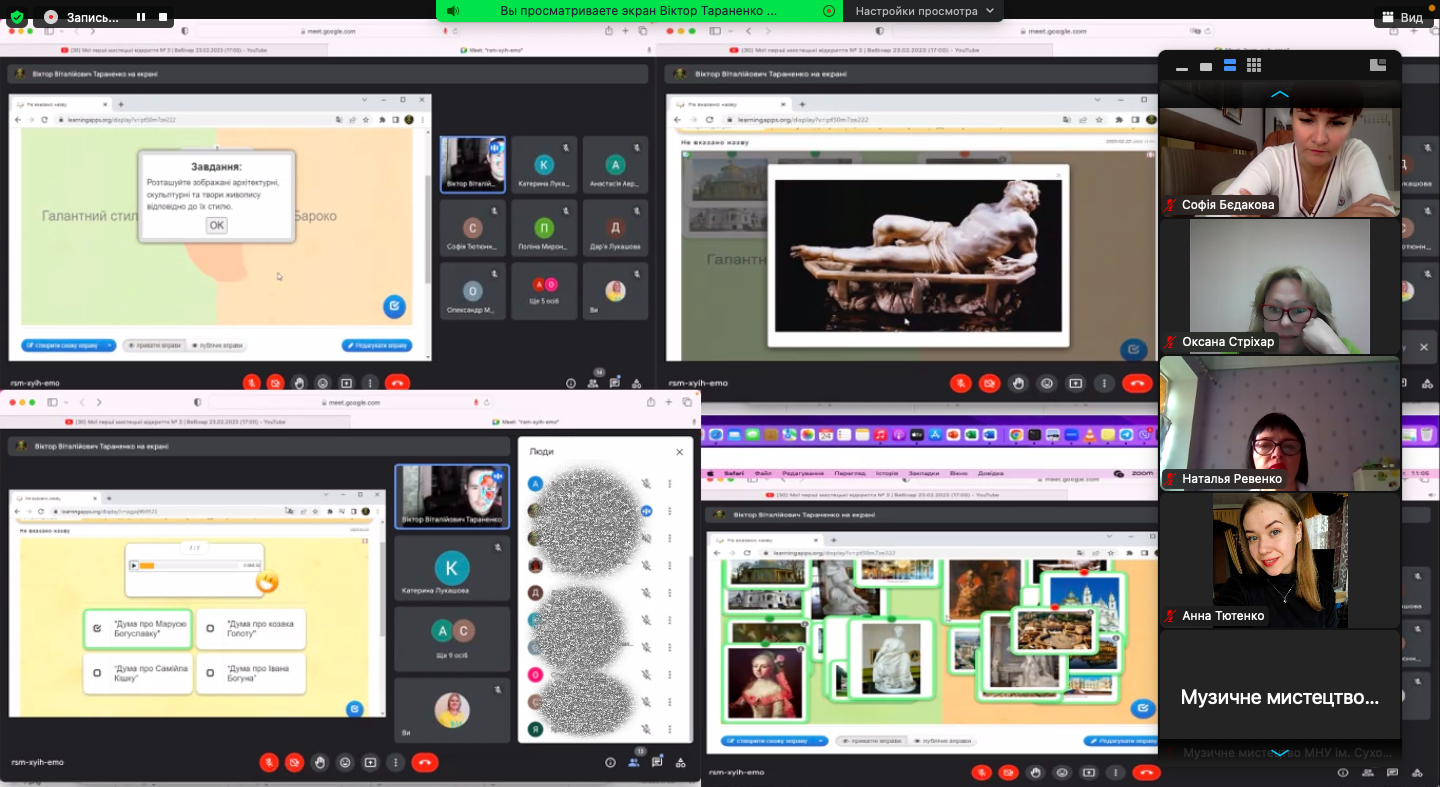Check "Дума про козака Голоту" answer
Screen dimensions: 1440x787
pyautogui.click(x=211, y=629)
